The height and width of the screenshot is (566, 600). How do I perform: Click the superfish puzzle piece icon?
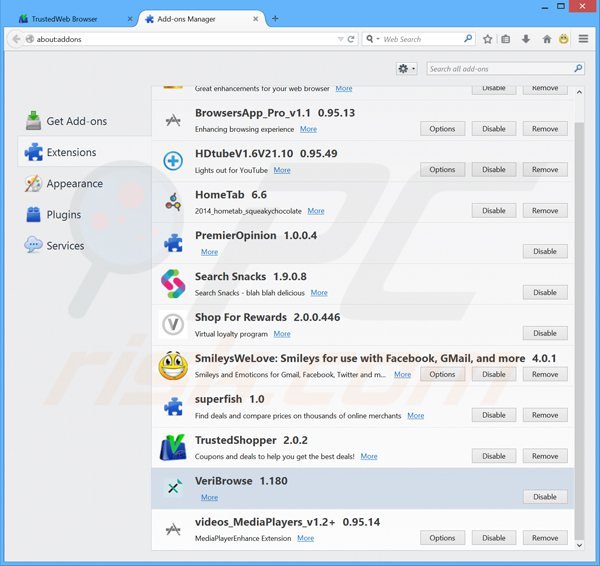[173, 406]
